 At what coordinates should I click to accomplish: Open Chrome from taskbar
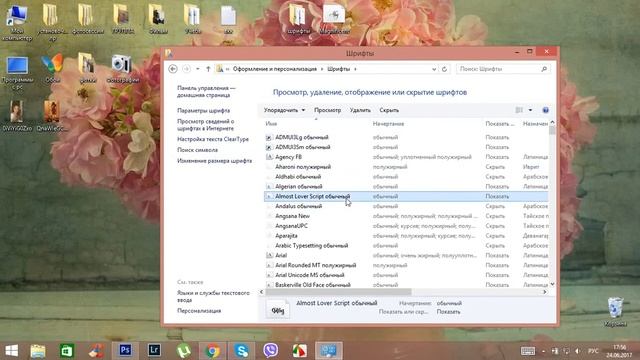(213, 351)
